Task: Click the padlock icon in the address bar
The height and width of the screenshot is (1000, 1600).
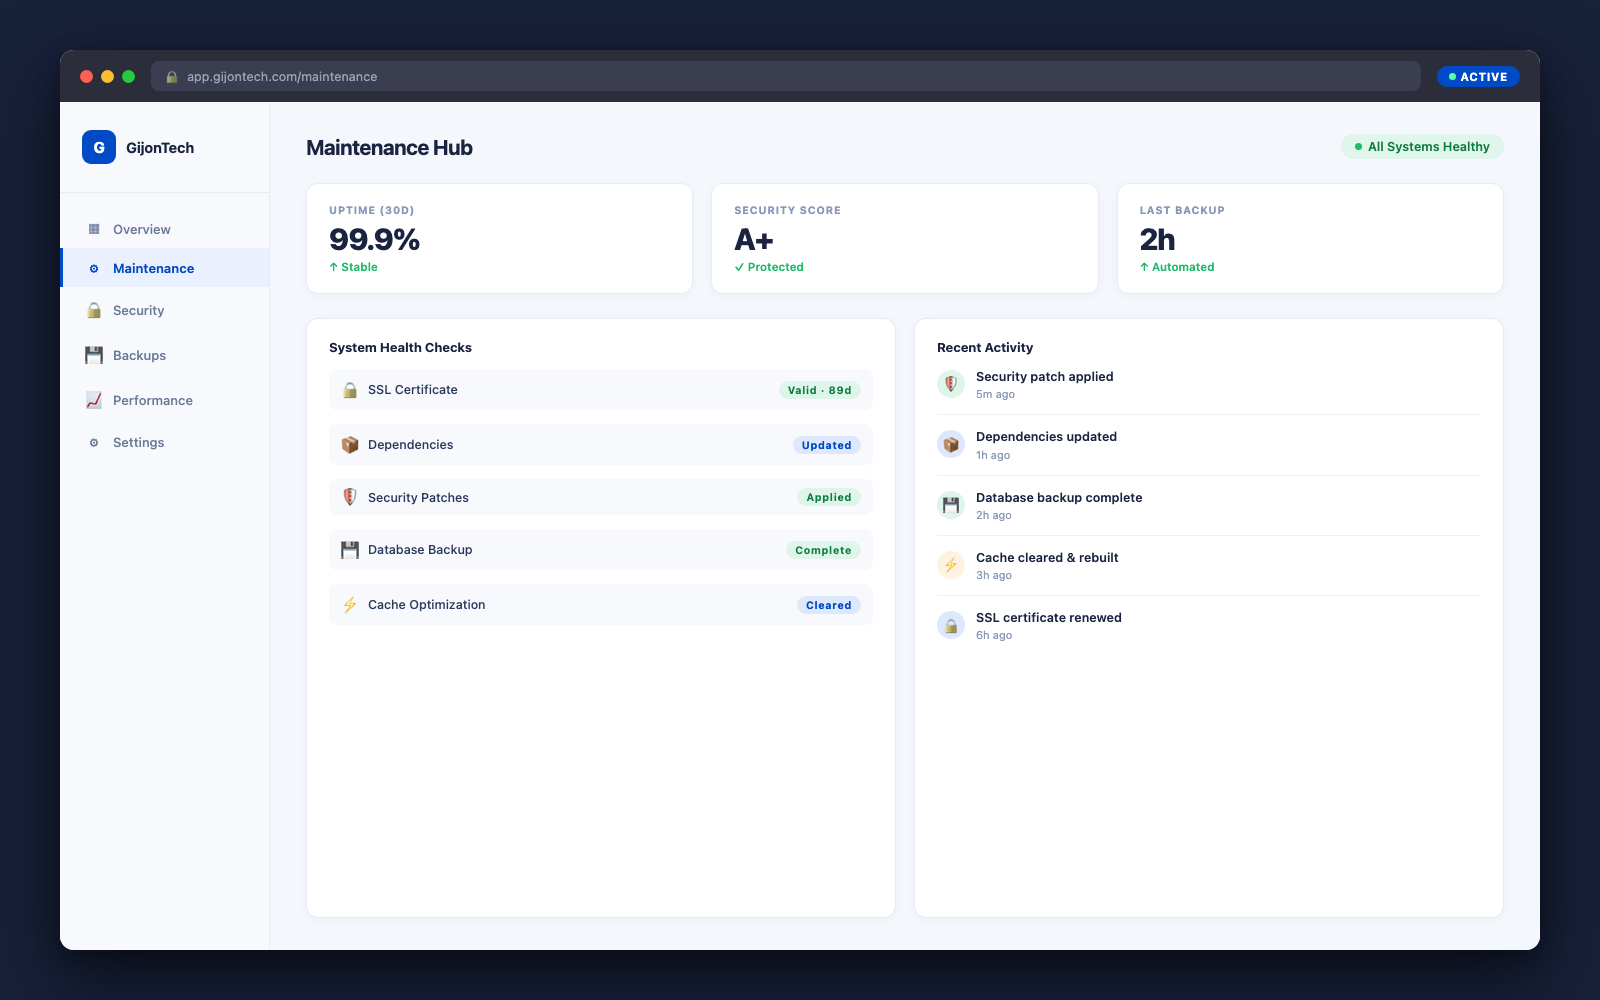Action: (172, 77)
